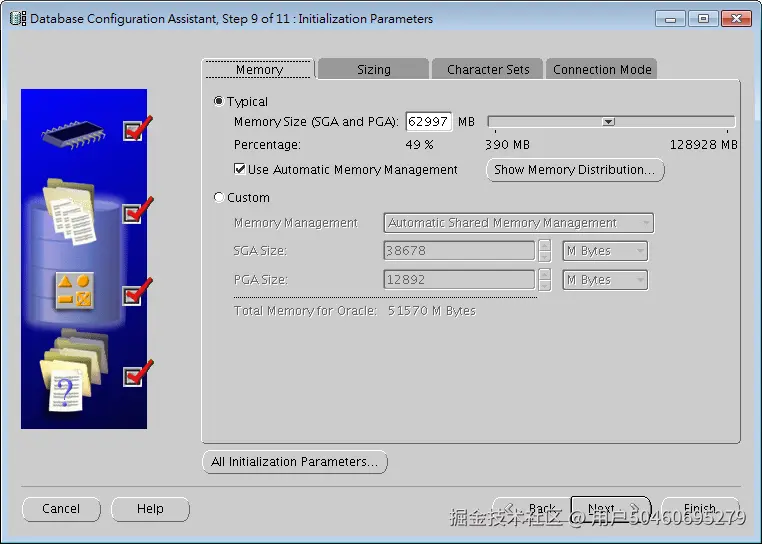Viewport: 762px width, 544px height.
Task: Go Back to the previous step
Action: pos(532,509)
